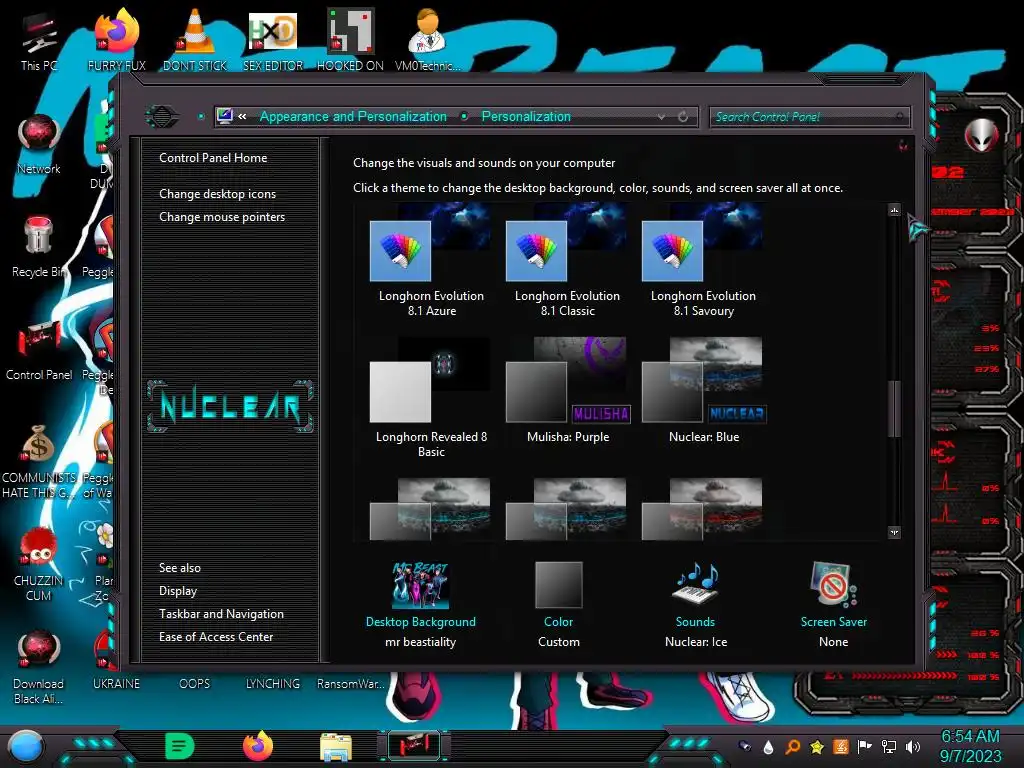This screenshot has height=768, width=1024.
Task: Click the magnifier tray icon
Action: tap(793, 746)
